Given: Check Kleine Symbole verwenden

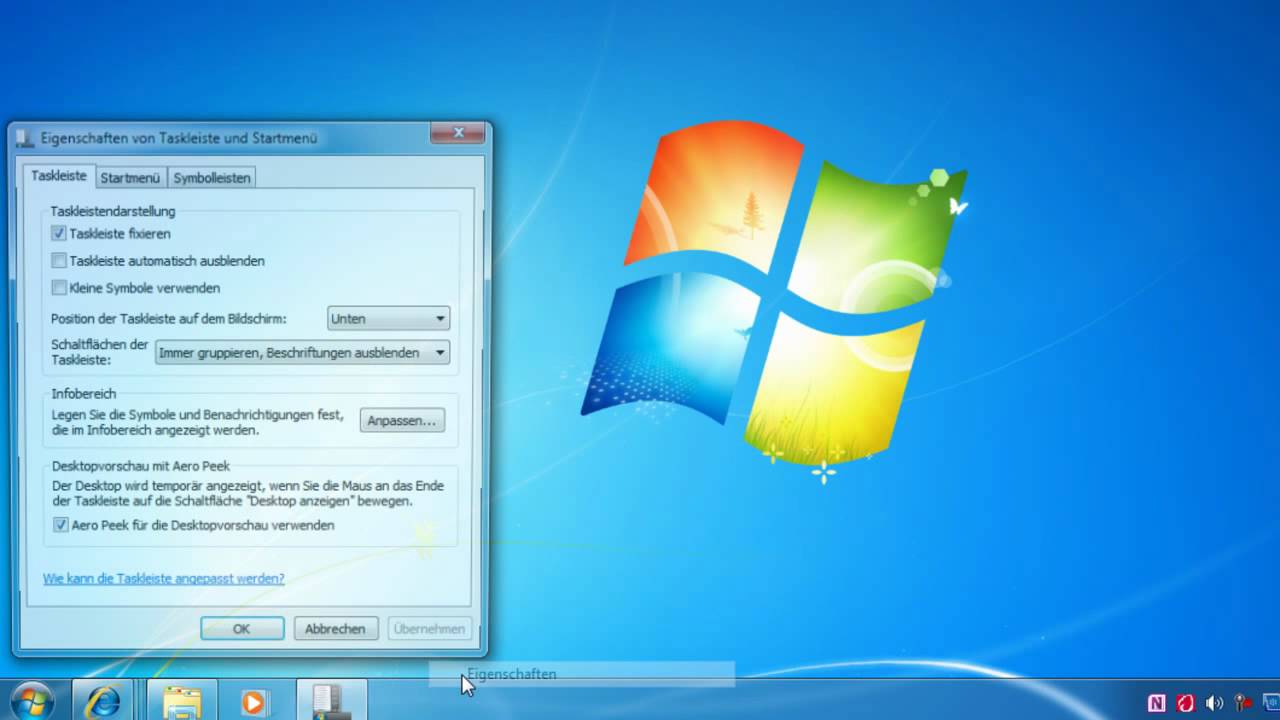Looking at the screenshot, I should pyautogui.click(x=59, y=288).
